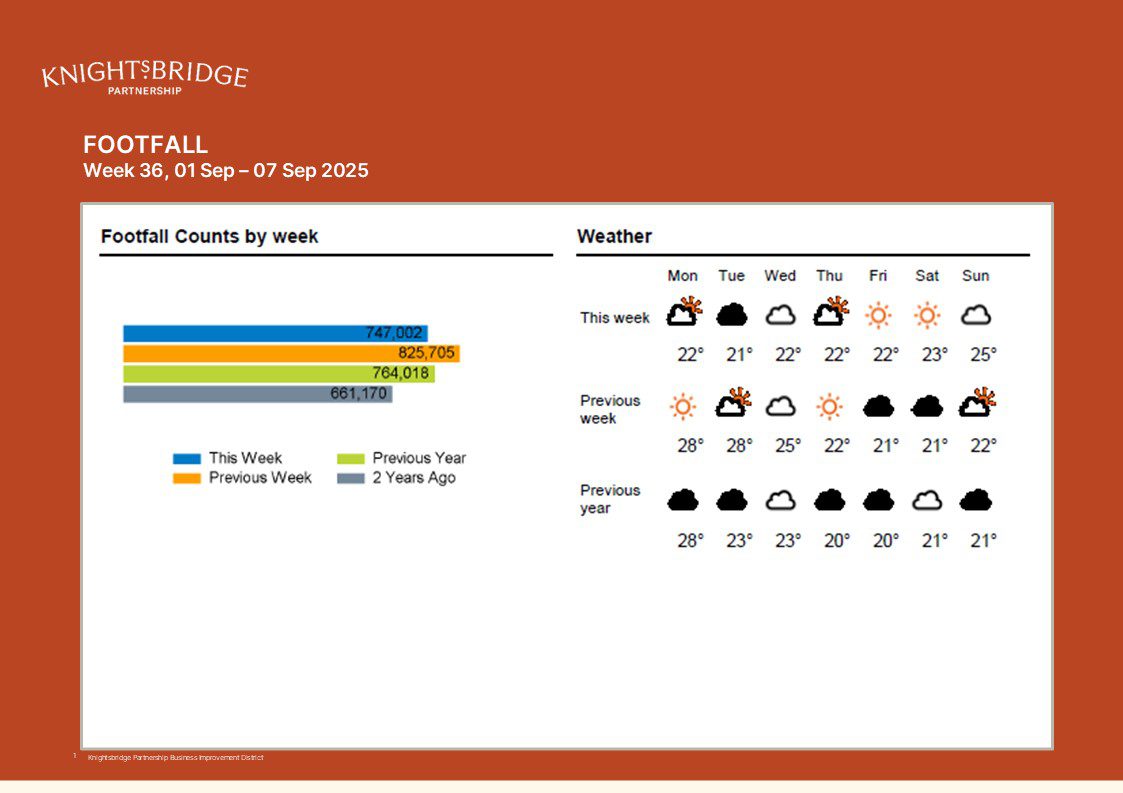Click the grey 2 Years Ago legend swatch
The image size is (1123, 793).
(351, 479)
